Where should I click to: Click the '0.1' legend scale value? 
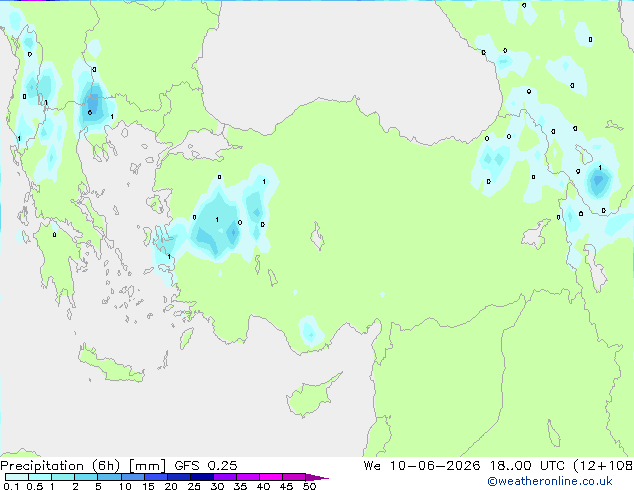tap(11, 486)
